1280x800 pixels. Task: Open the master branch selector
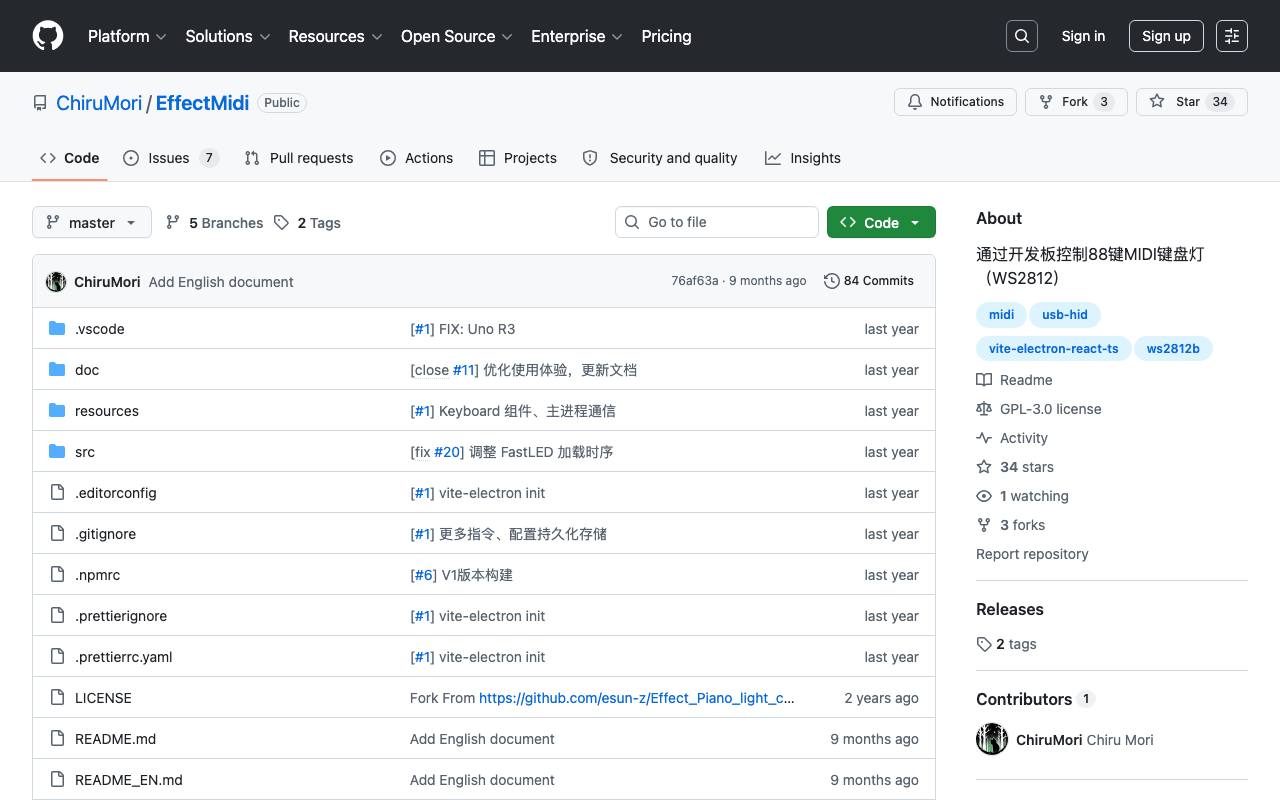click(x=92, y=222)
